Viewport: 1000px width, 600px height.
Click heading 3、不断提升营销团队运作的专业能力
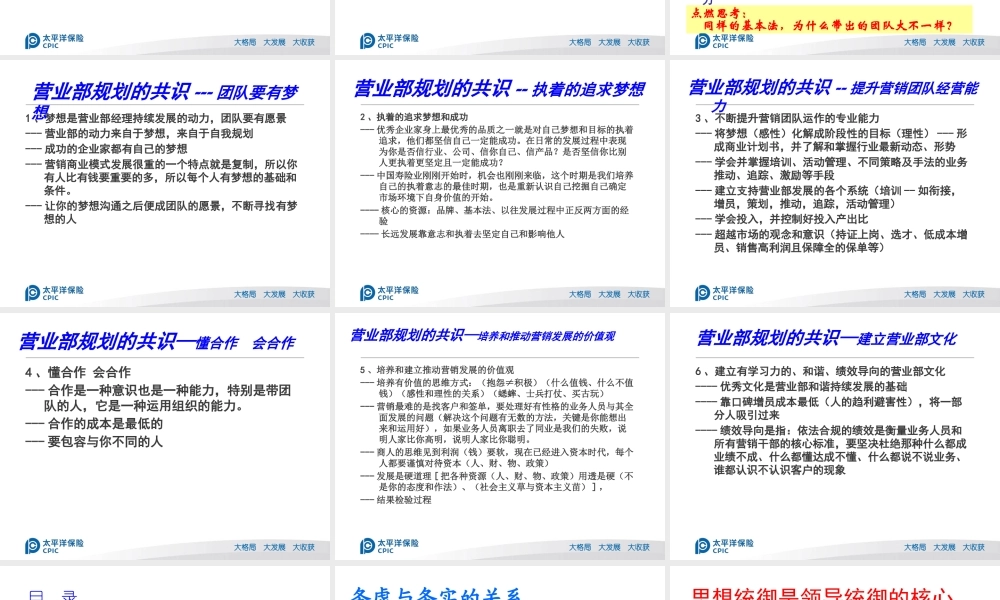[787, 118]
